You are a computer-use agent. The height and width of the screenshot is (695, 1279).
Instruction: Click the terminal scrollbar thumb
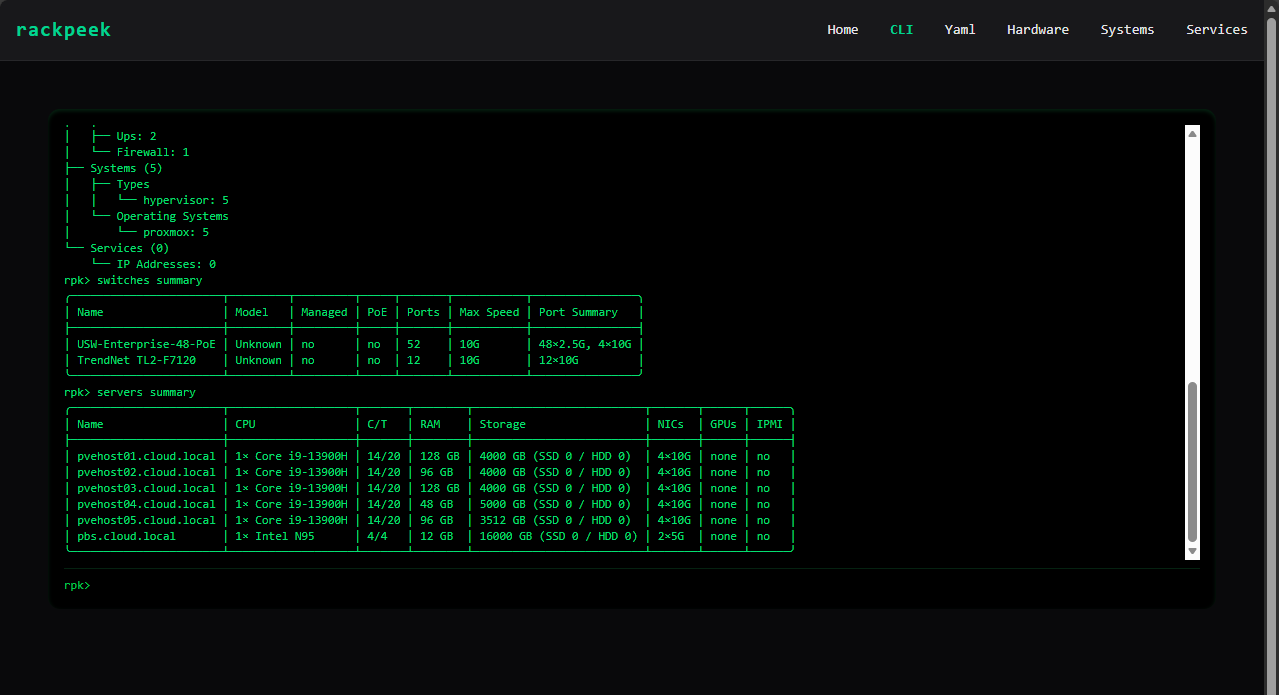(1192, 460)
